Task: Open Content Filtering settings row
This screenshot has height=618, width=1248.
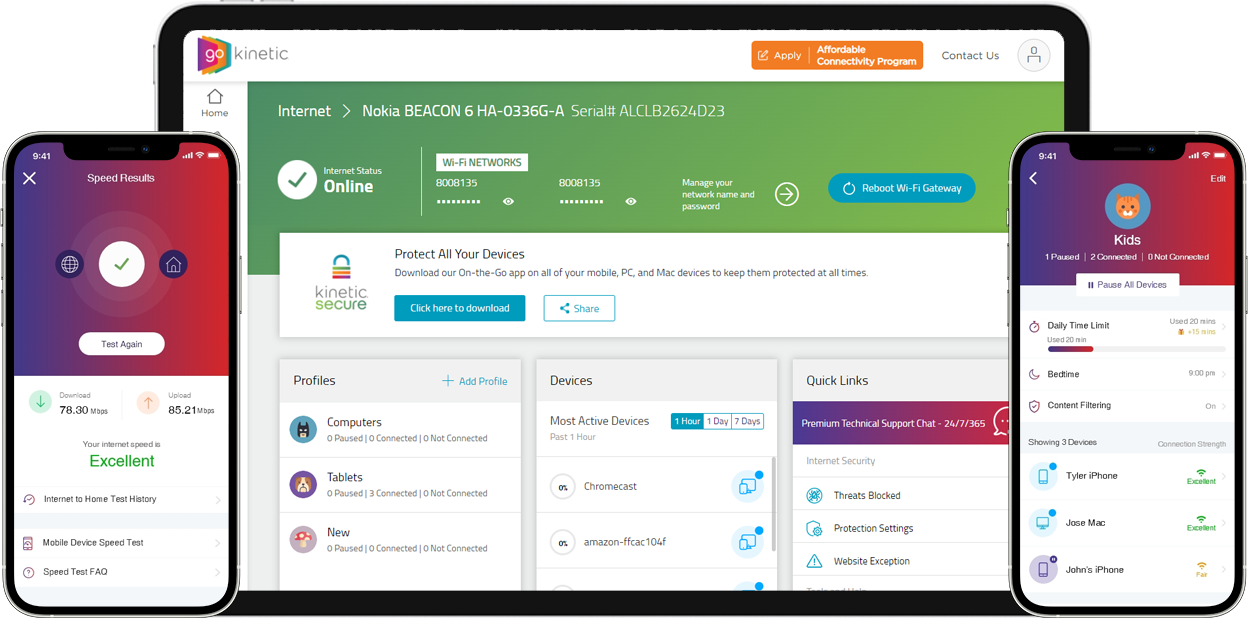Action: click(x=1127, y=406)
